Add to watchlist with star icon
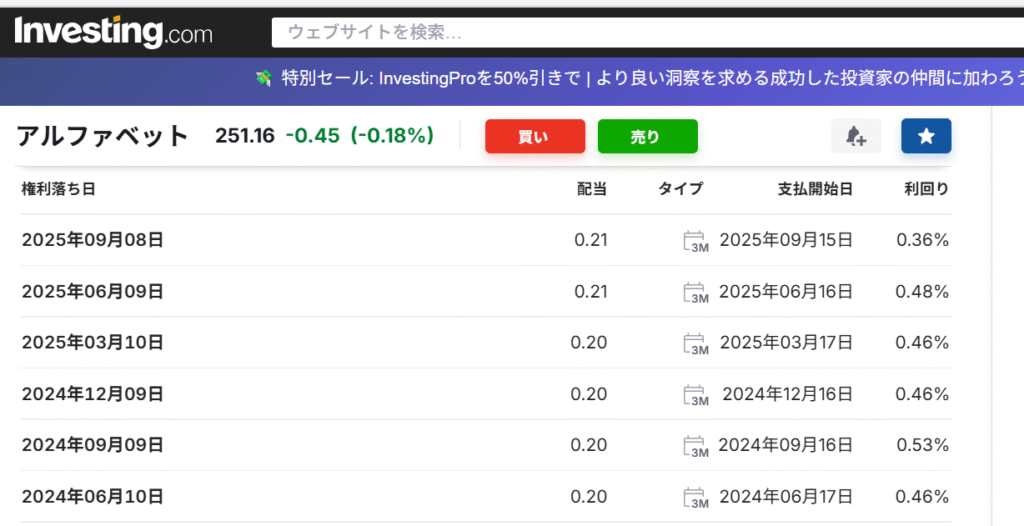Image resolution: width=1024 pixels, height=526 pixels. coord(926,136)
